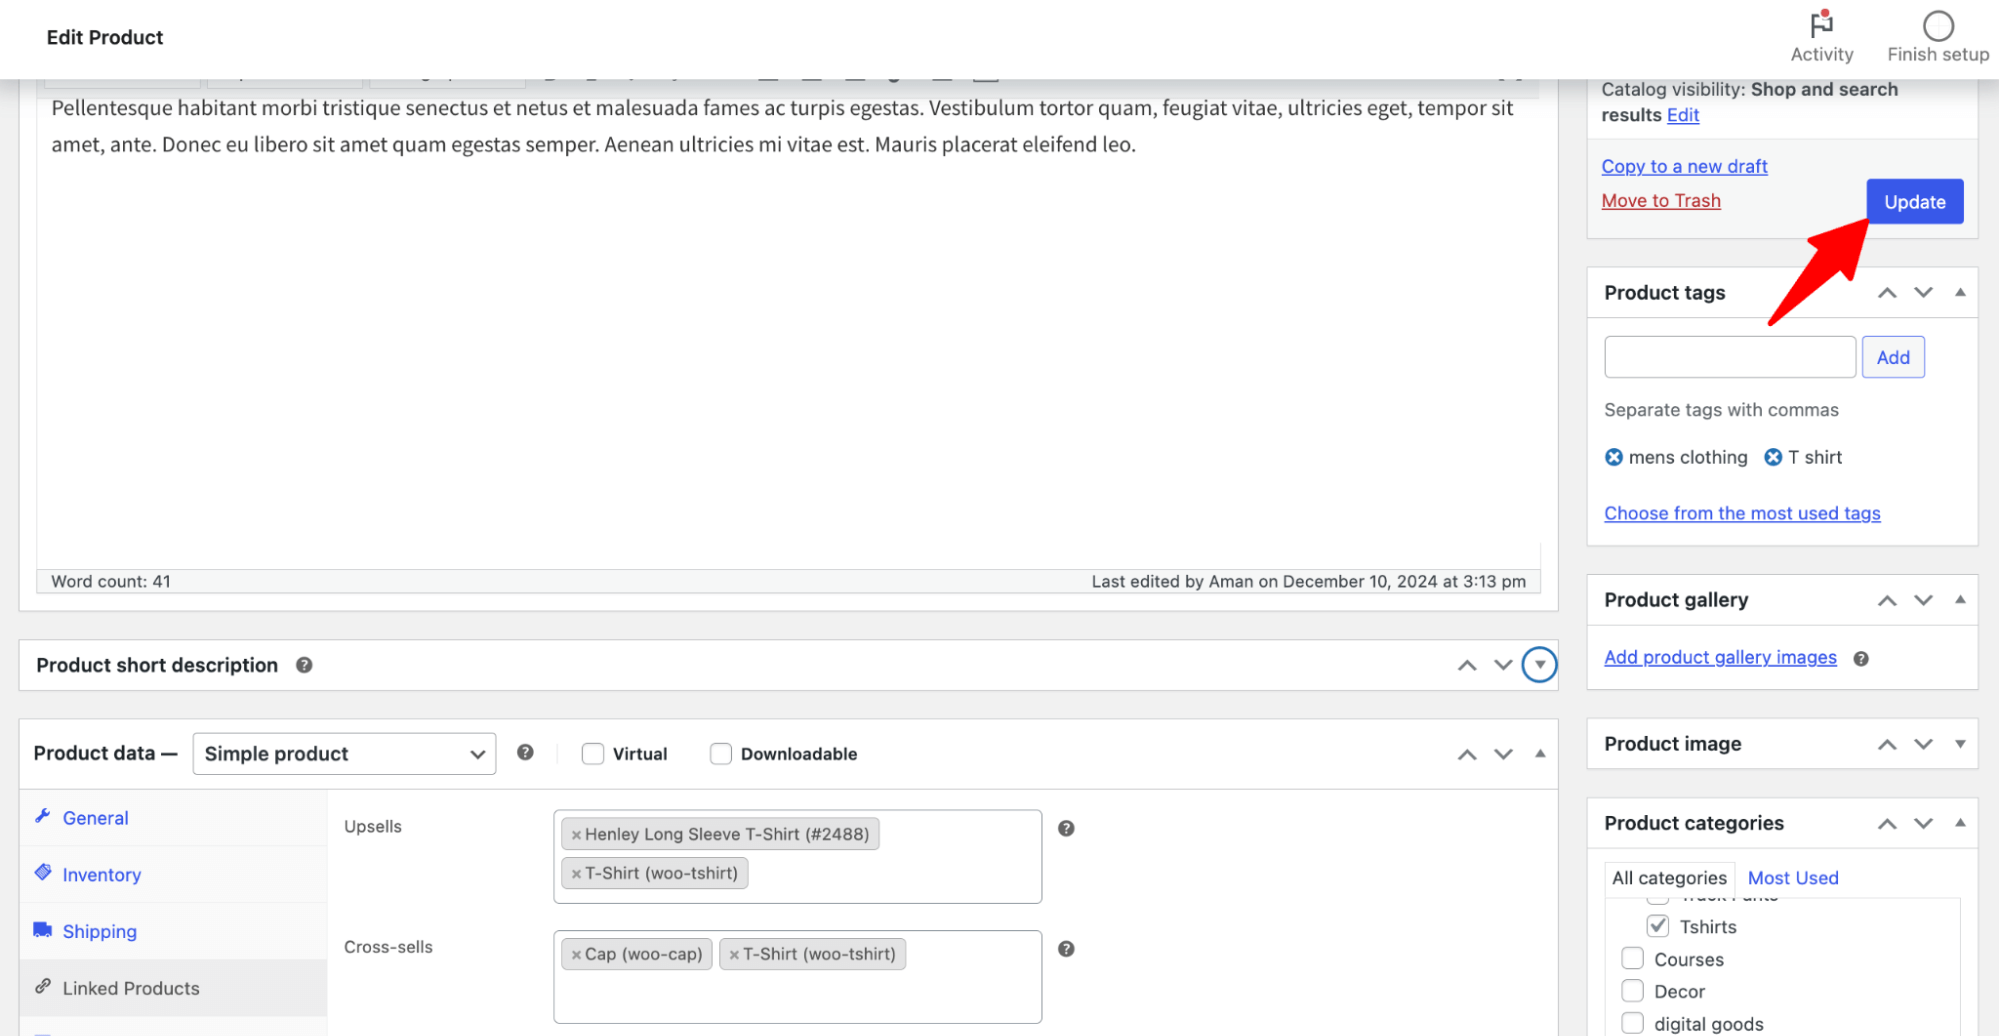The image size is (1999, 1036).
Task: Remove Henley Long Sleeve T-Shirt from upsells
Action: pyautogui.click(x=576, y=835)
